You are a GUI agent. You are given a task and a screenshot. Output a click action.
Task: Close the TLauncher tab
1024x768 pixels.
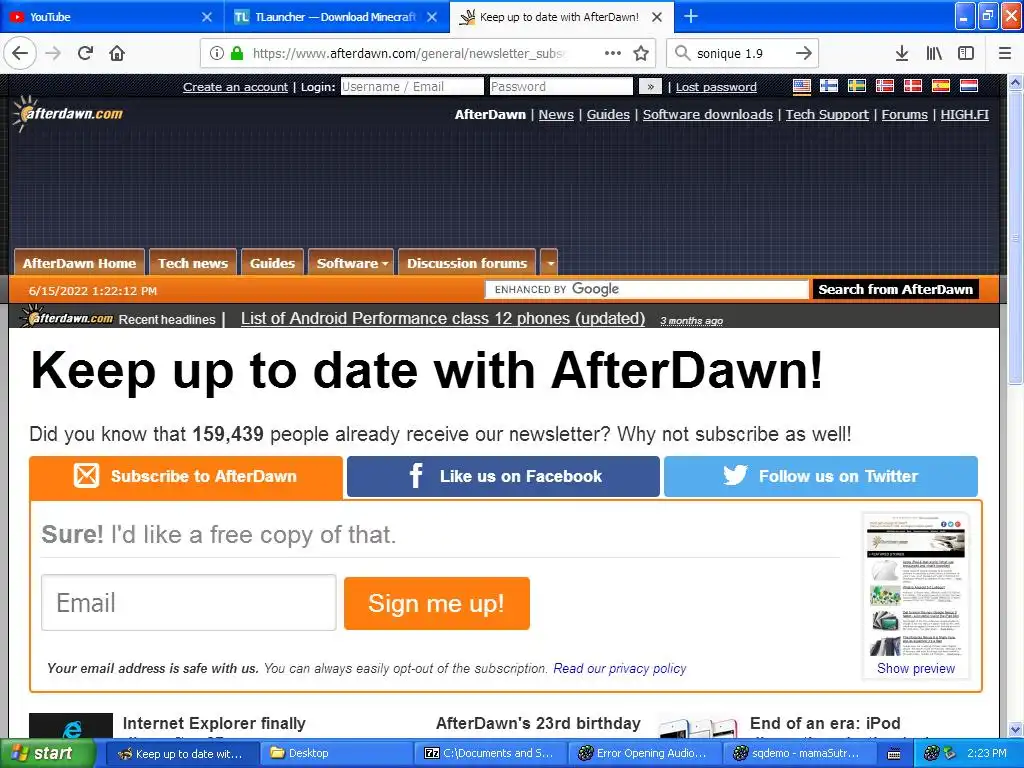(432, 17)
